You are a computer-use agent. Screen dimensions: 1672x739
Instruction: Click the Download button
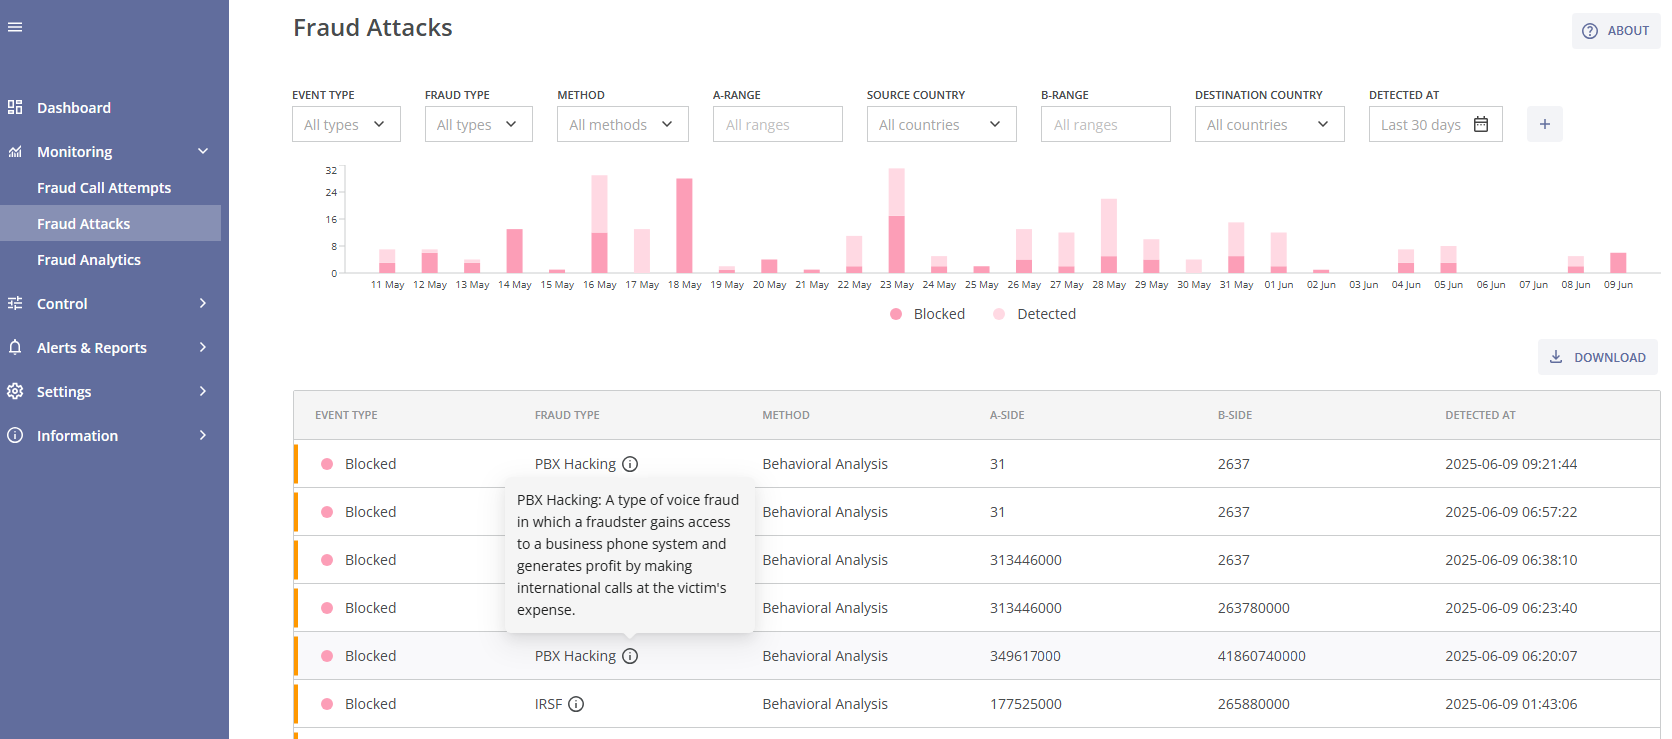coord(1597,357)
